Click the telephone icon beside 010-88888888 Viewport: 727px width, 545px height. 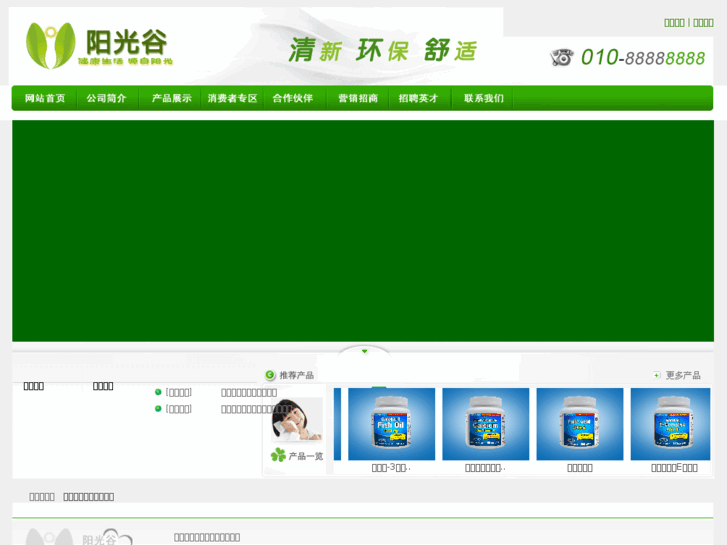tap(562, 58)
